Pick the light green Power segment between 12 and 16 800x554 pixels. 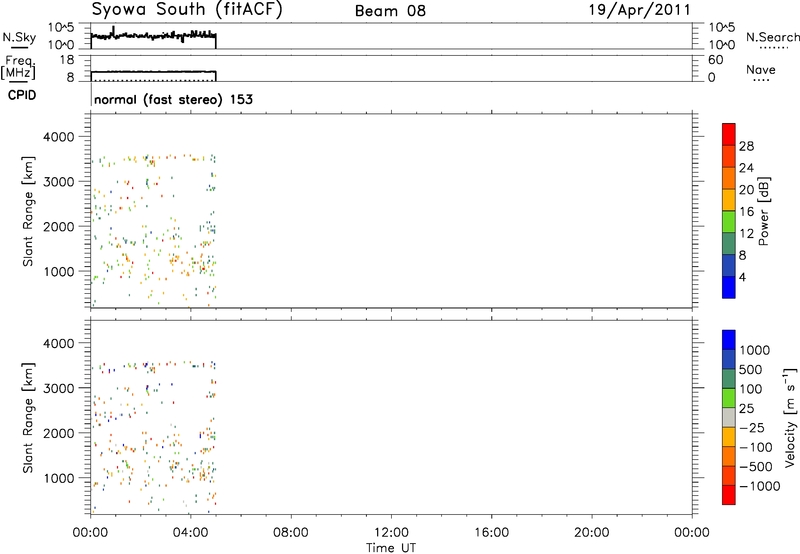(x=729, y=221)
